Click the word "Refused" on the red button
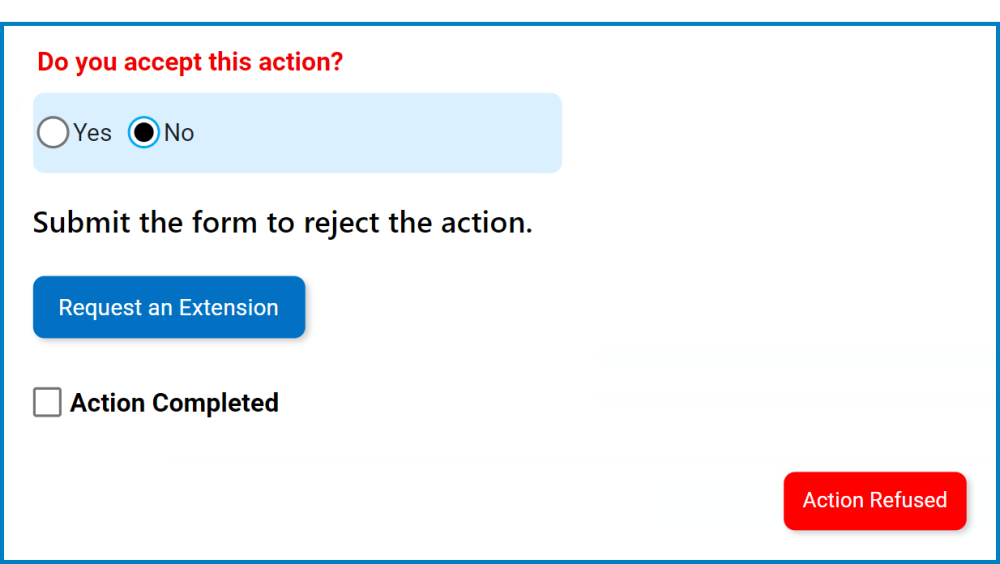 pyautogui.click(x=909, y=500)
